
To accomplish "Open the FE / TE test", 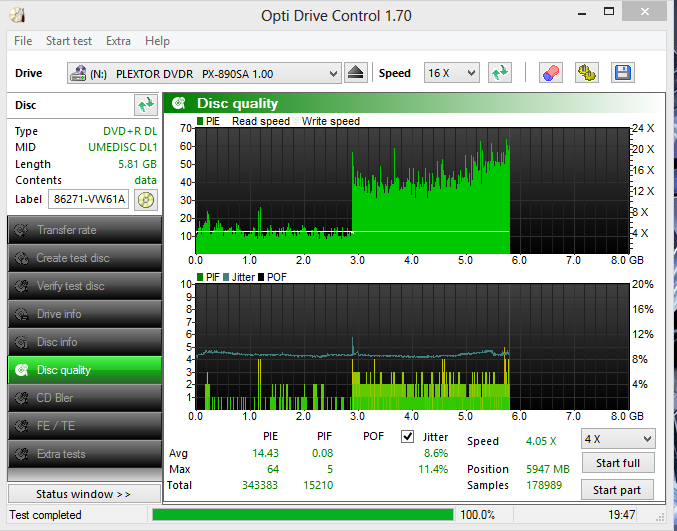I will (85, 426).
